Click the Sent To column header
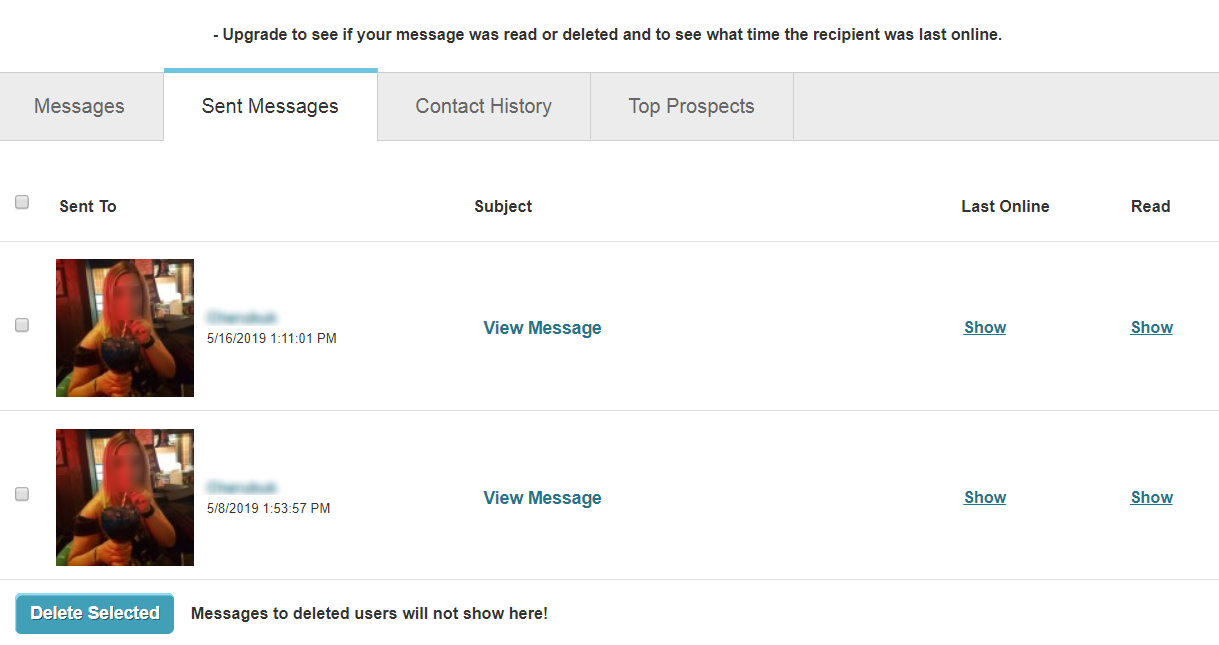Image resolution: width=1219 pixels, height=645 pixels. click(x=88, y=207)
